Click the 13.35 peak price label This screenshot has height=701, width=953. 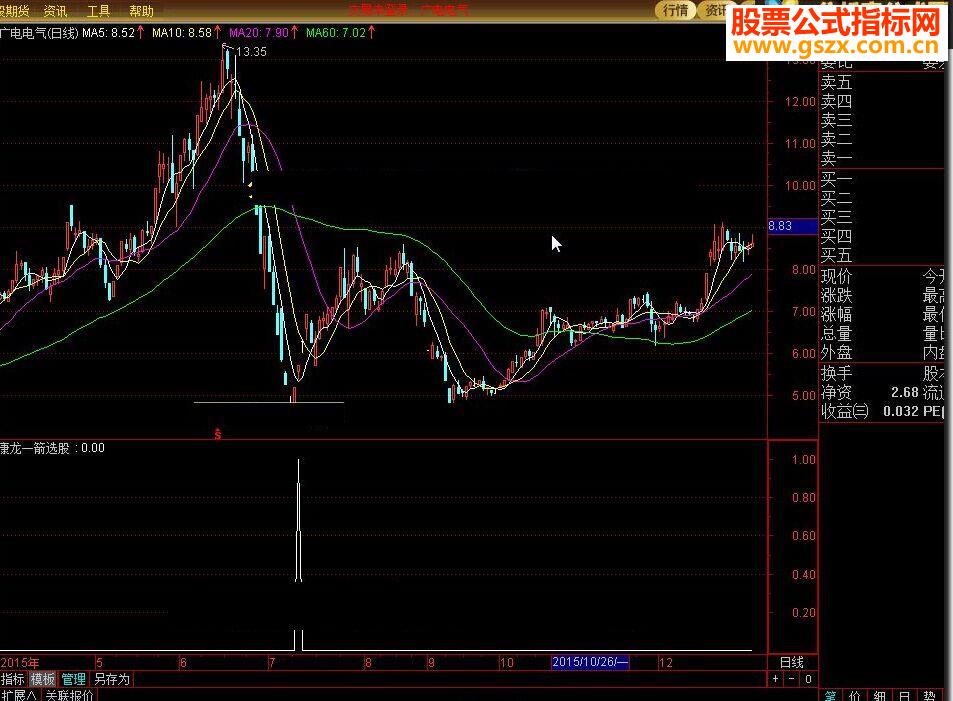click(251, 52)
